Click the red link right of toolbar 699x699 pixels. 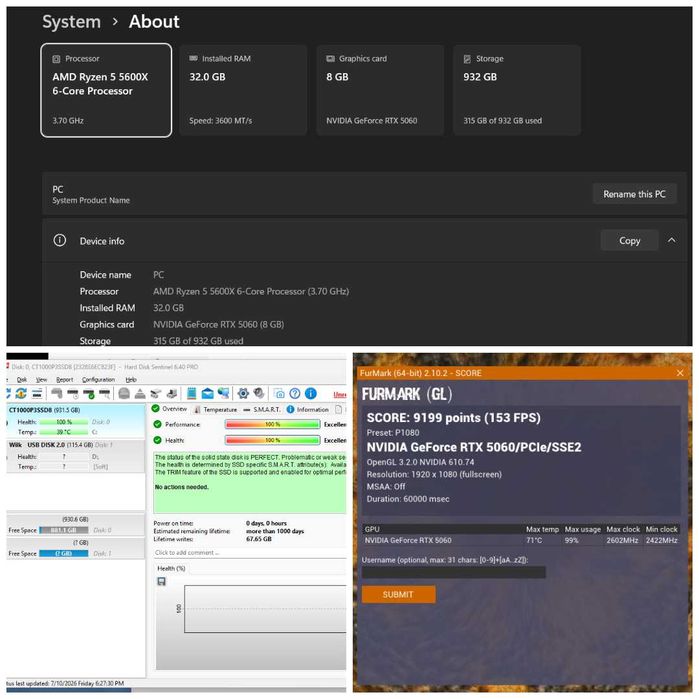click(340, 395)
